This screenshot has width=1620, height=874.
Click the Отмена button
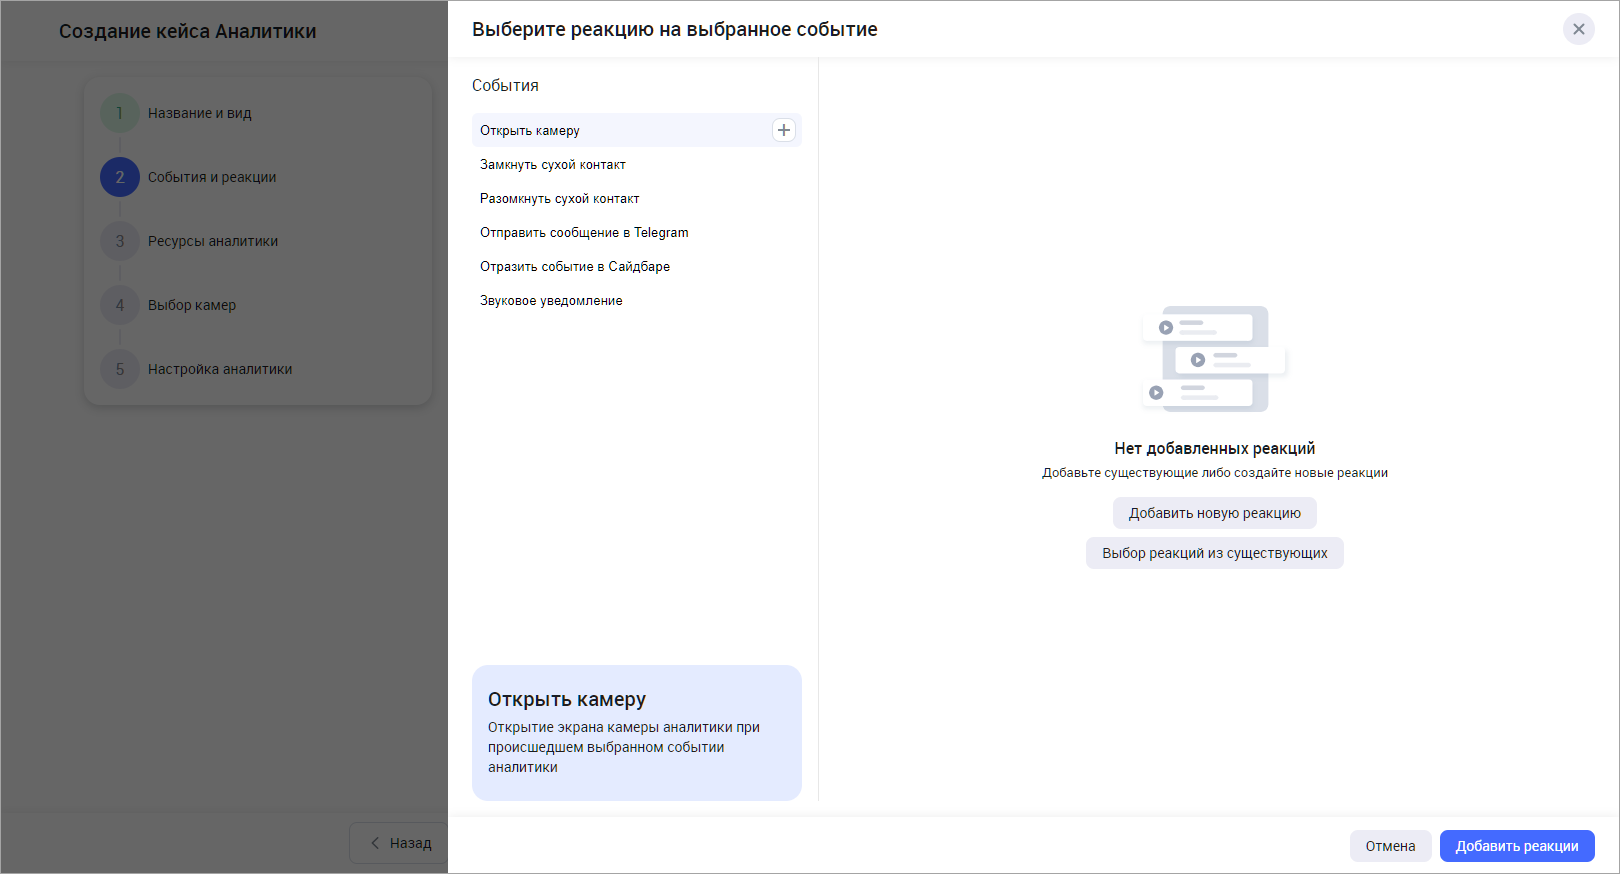click(1390, 846)
